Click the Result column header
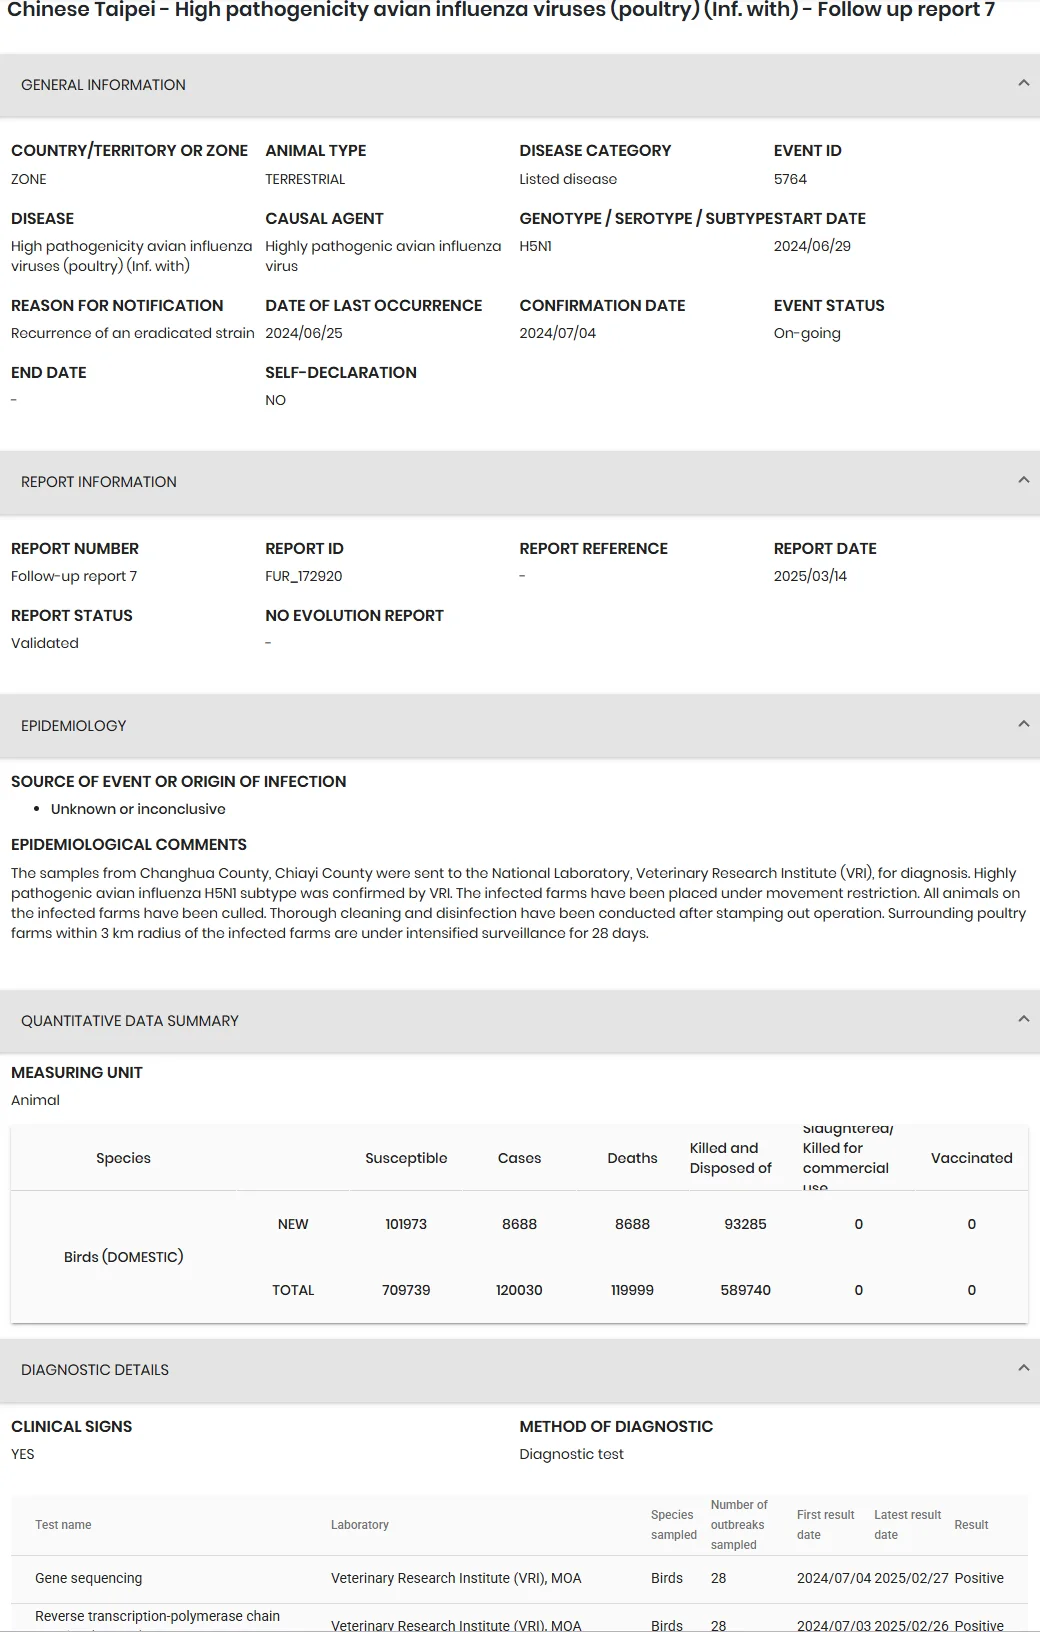Screen dimensions: 1040x1632 [971, 1525]
